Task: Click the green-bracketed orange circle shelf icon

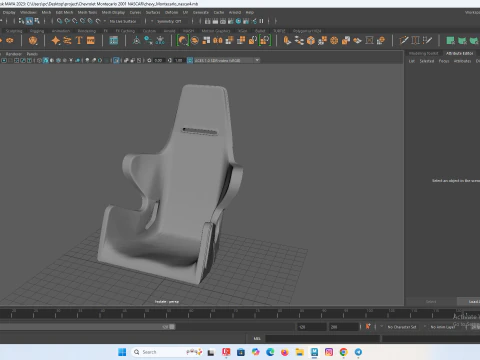Action: coord(183,41)
